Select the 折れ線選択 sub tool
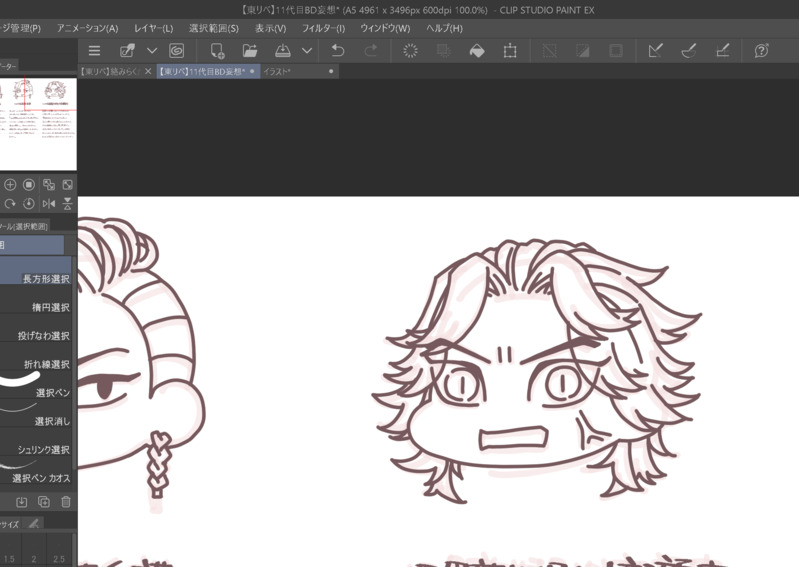This screenshot has width=799, height=567. pyautogui.click(x=36, y=356)
